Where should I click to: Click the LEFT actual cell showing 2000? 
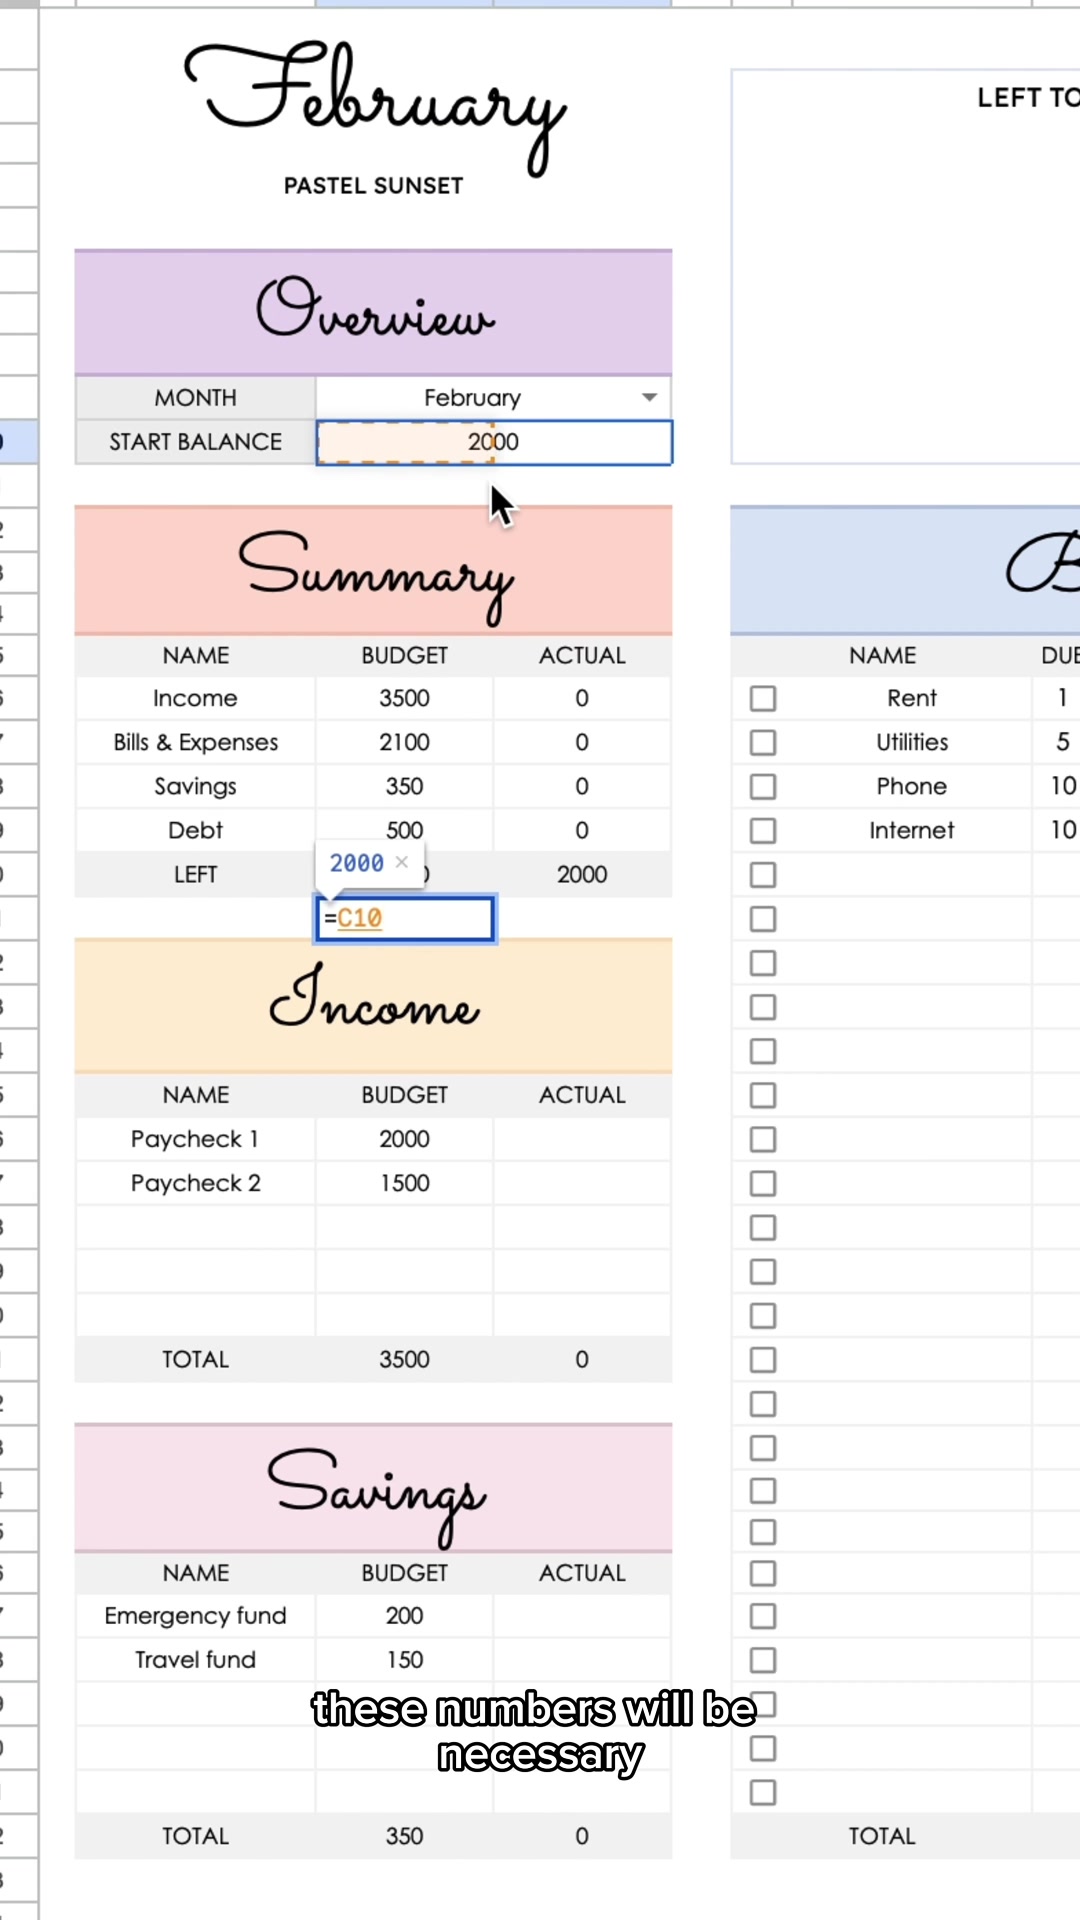click(x=582, y=874)
